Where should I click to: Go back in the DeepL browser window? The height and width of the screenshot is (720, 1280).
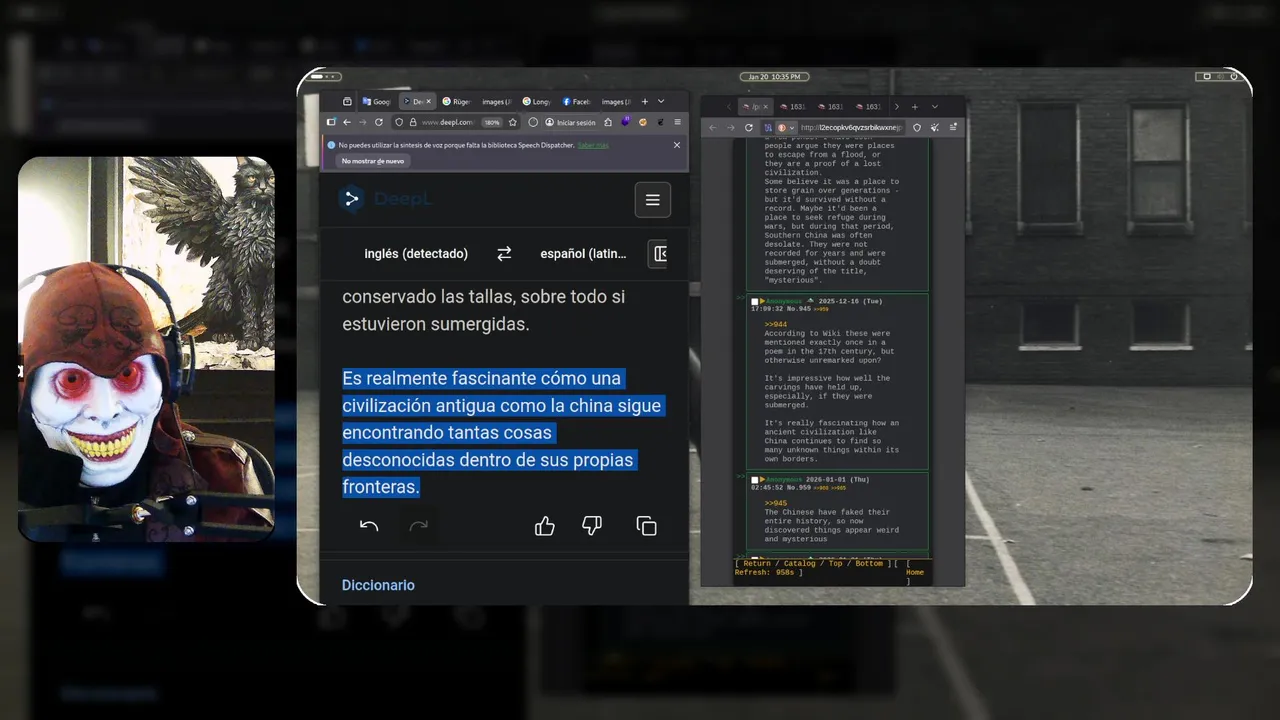[347, 122]
